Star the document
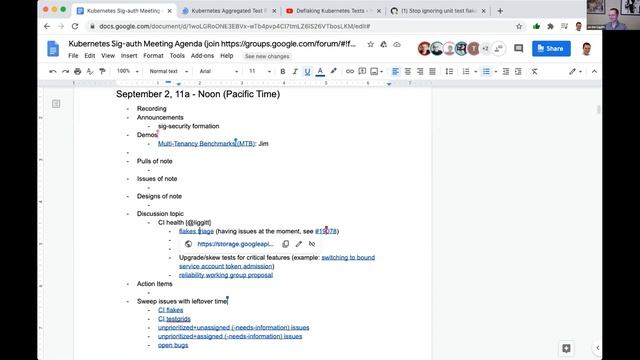640x360 pixels. coord(370,44)
